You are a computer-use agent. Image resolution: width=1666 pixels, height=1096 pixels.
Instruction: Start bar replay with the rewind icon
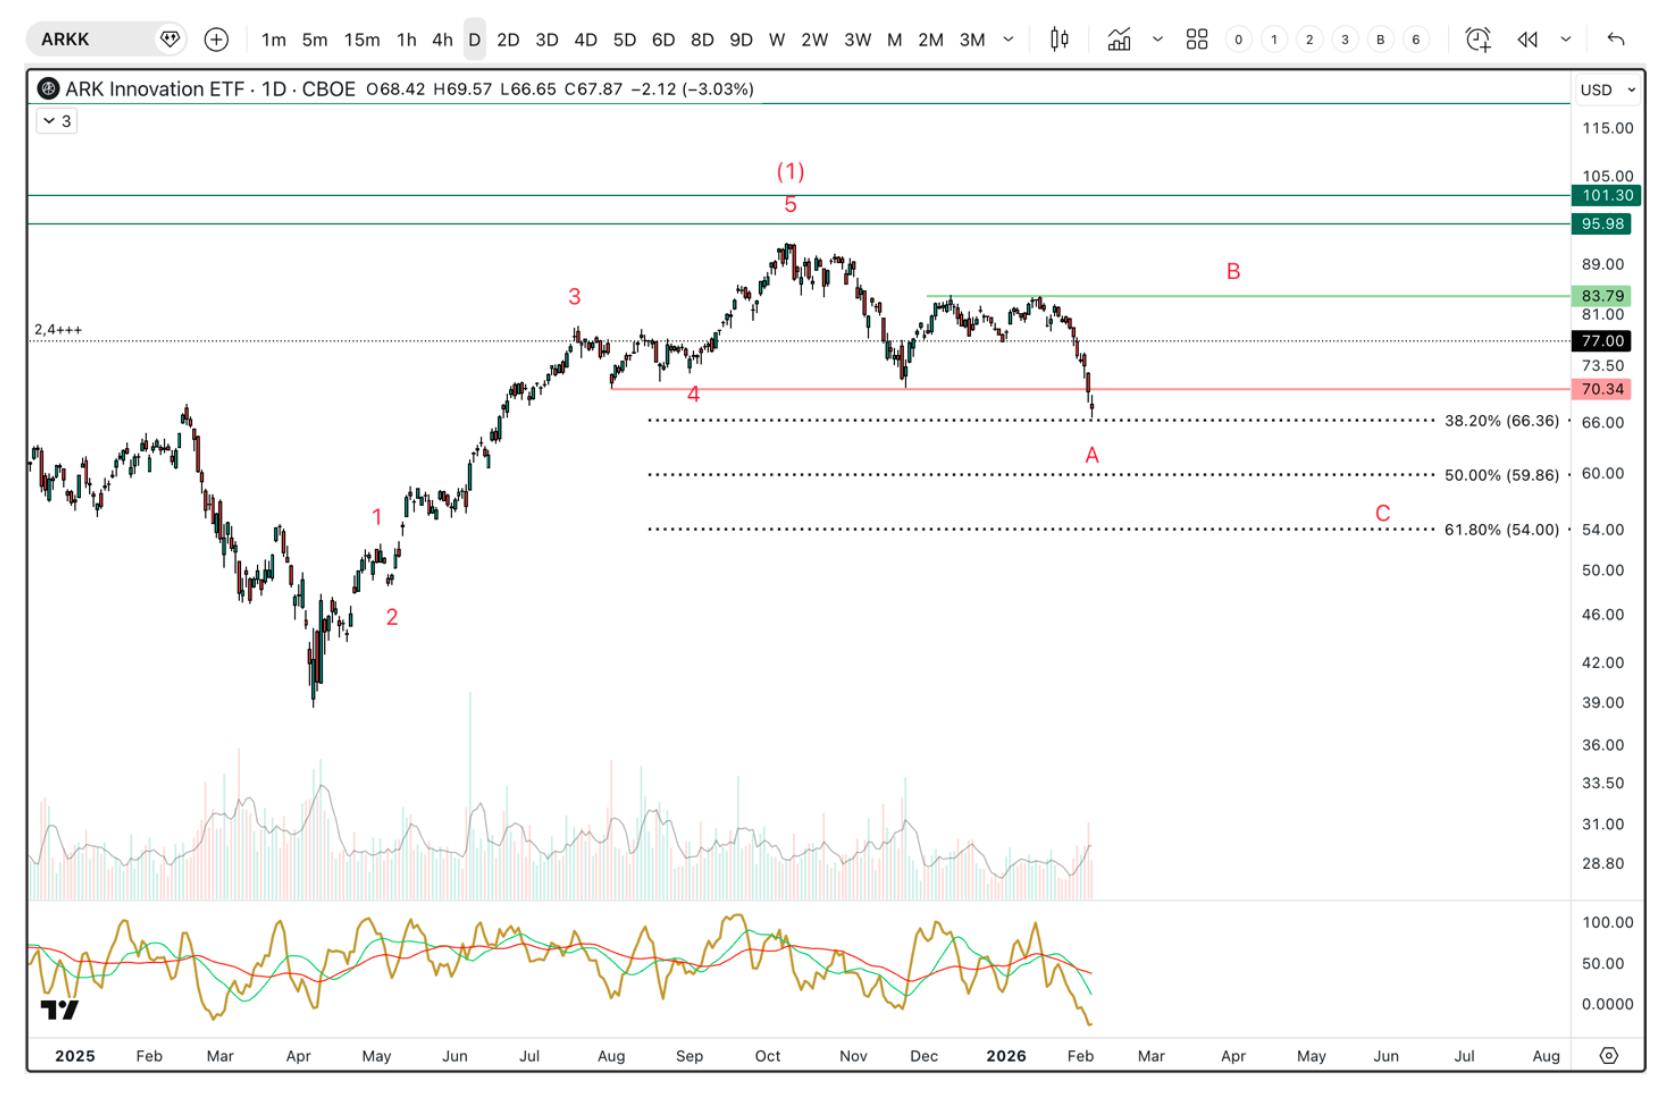1527,39
